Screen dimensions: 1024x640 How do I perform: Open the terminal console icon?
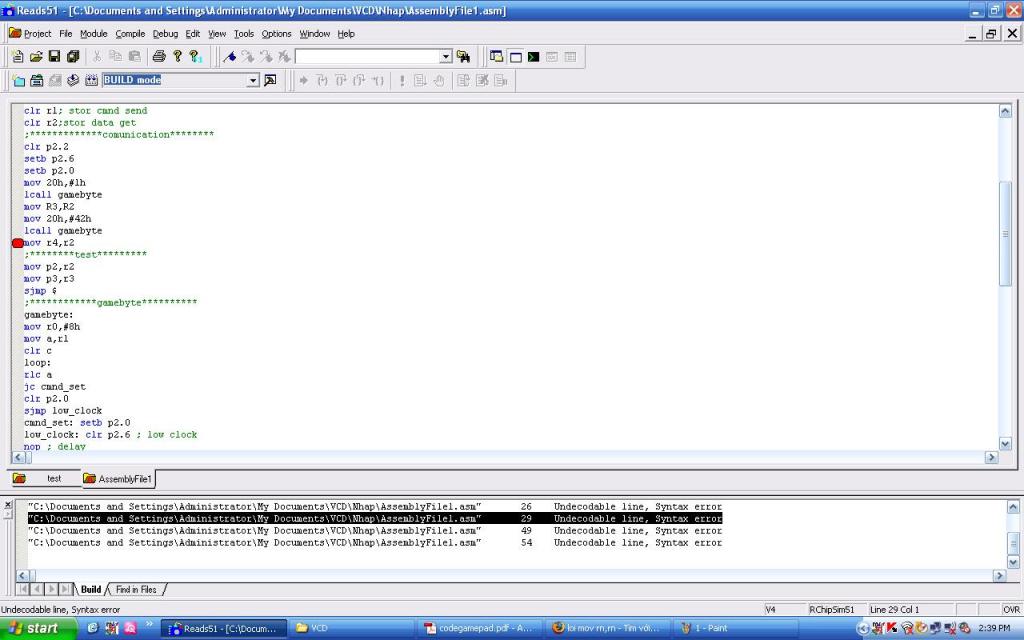(x=534, y=57)
